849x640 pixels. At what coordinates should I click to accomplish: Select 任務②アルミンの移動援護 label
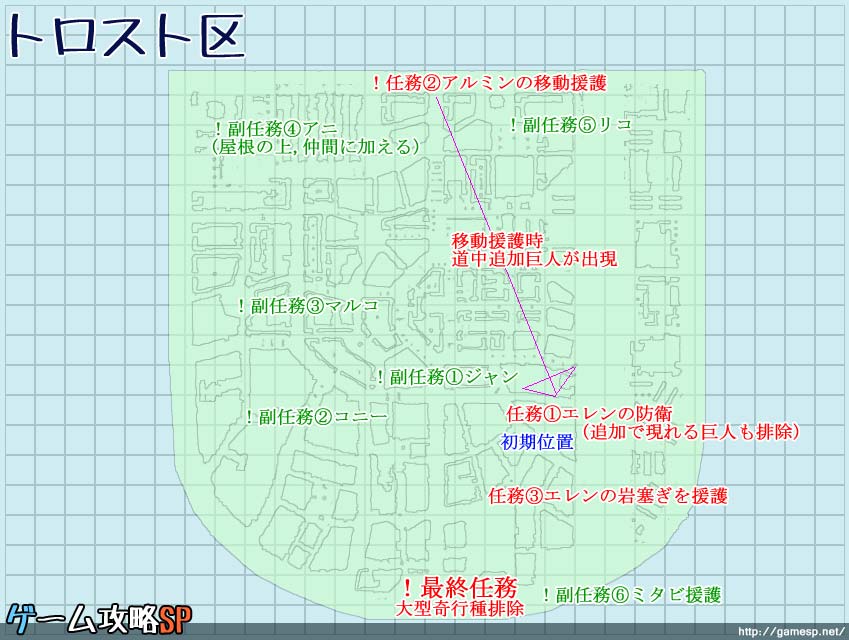[x=489, y=83]
